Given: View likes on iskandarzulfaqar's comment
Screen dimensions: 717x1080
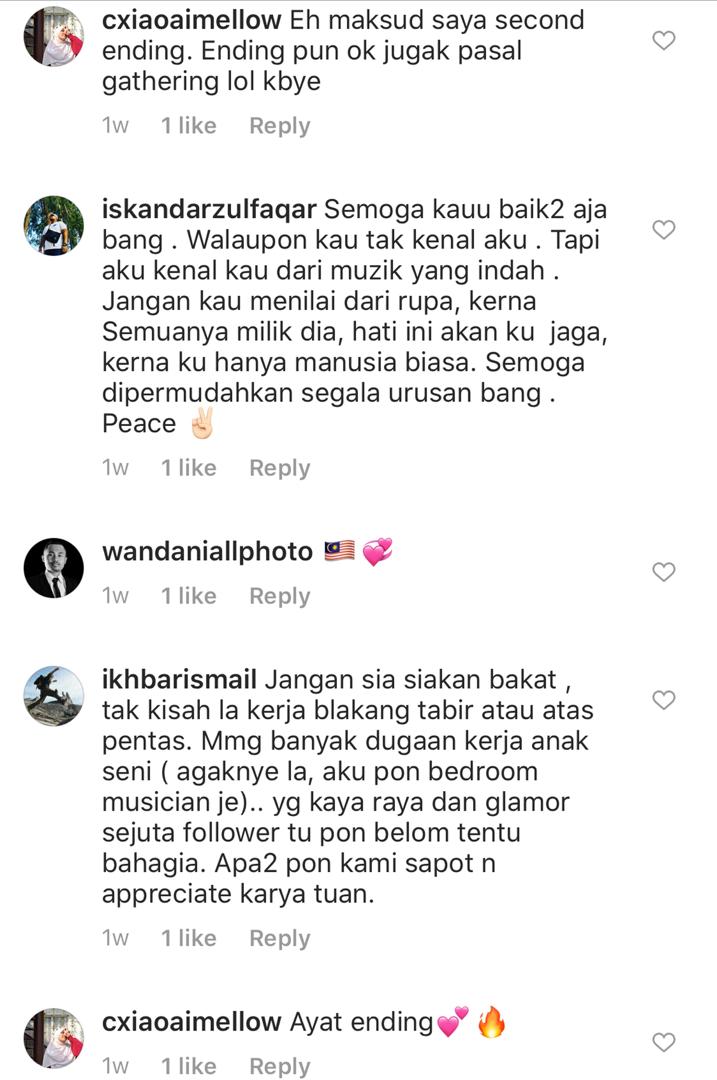Looking at the screenshot, I should click(x=189, y=468).
